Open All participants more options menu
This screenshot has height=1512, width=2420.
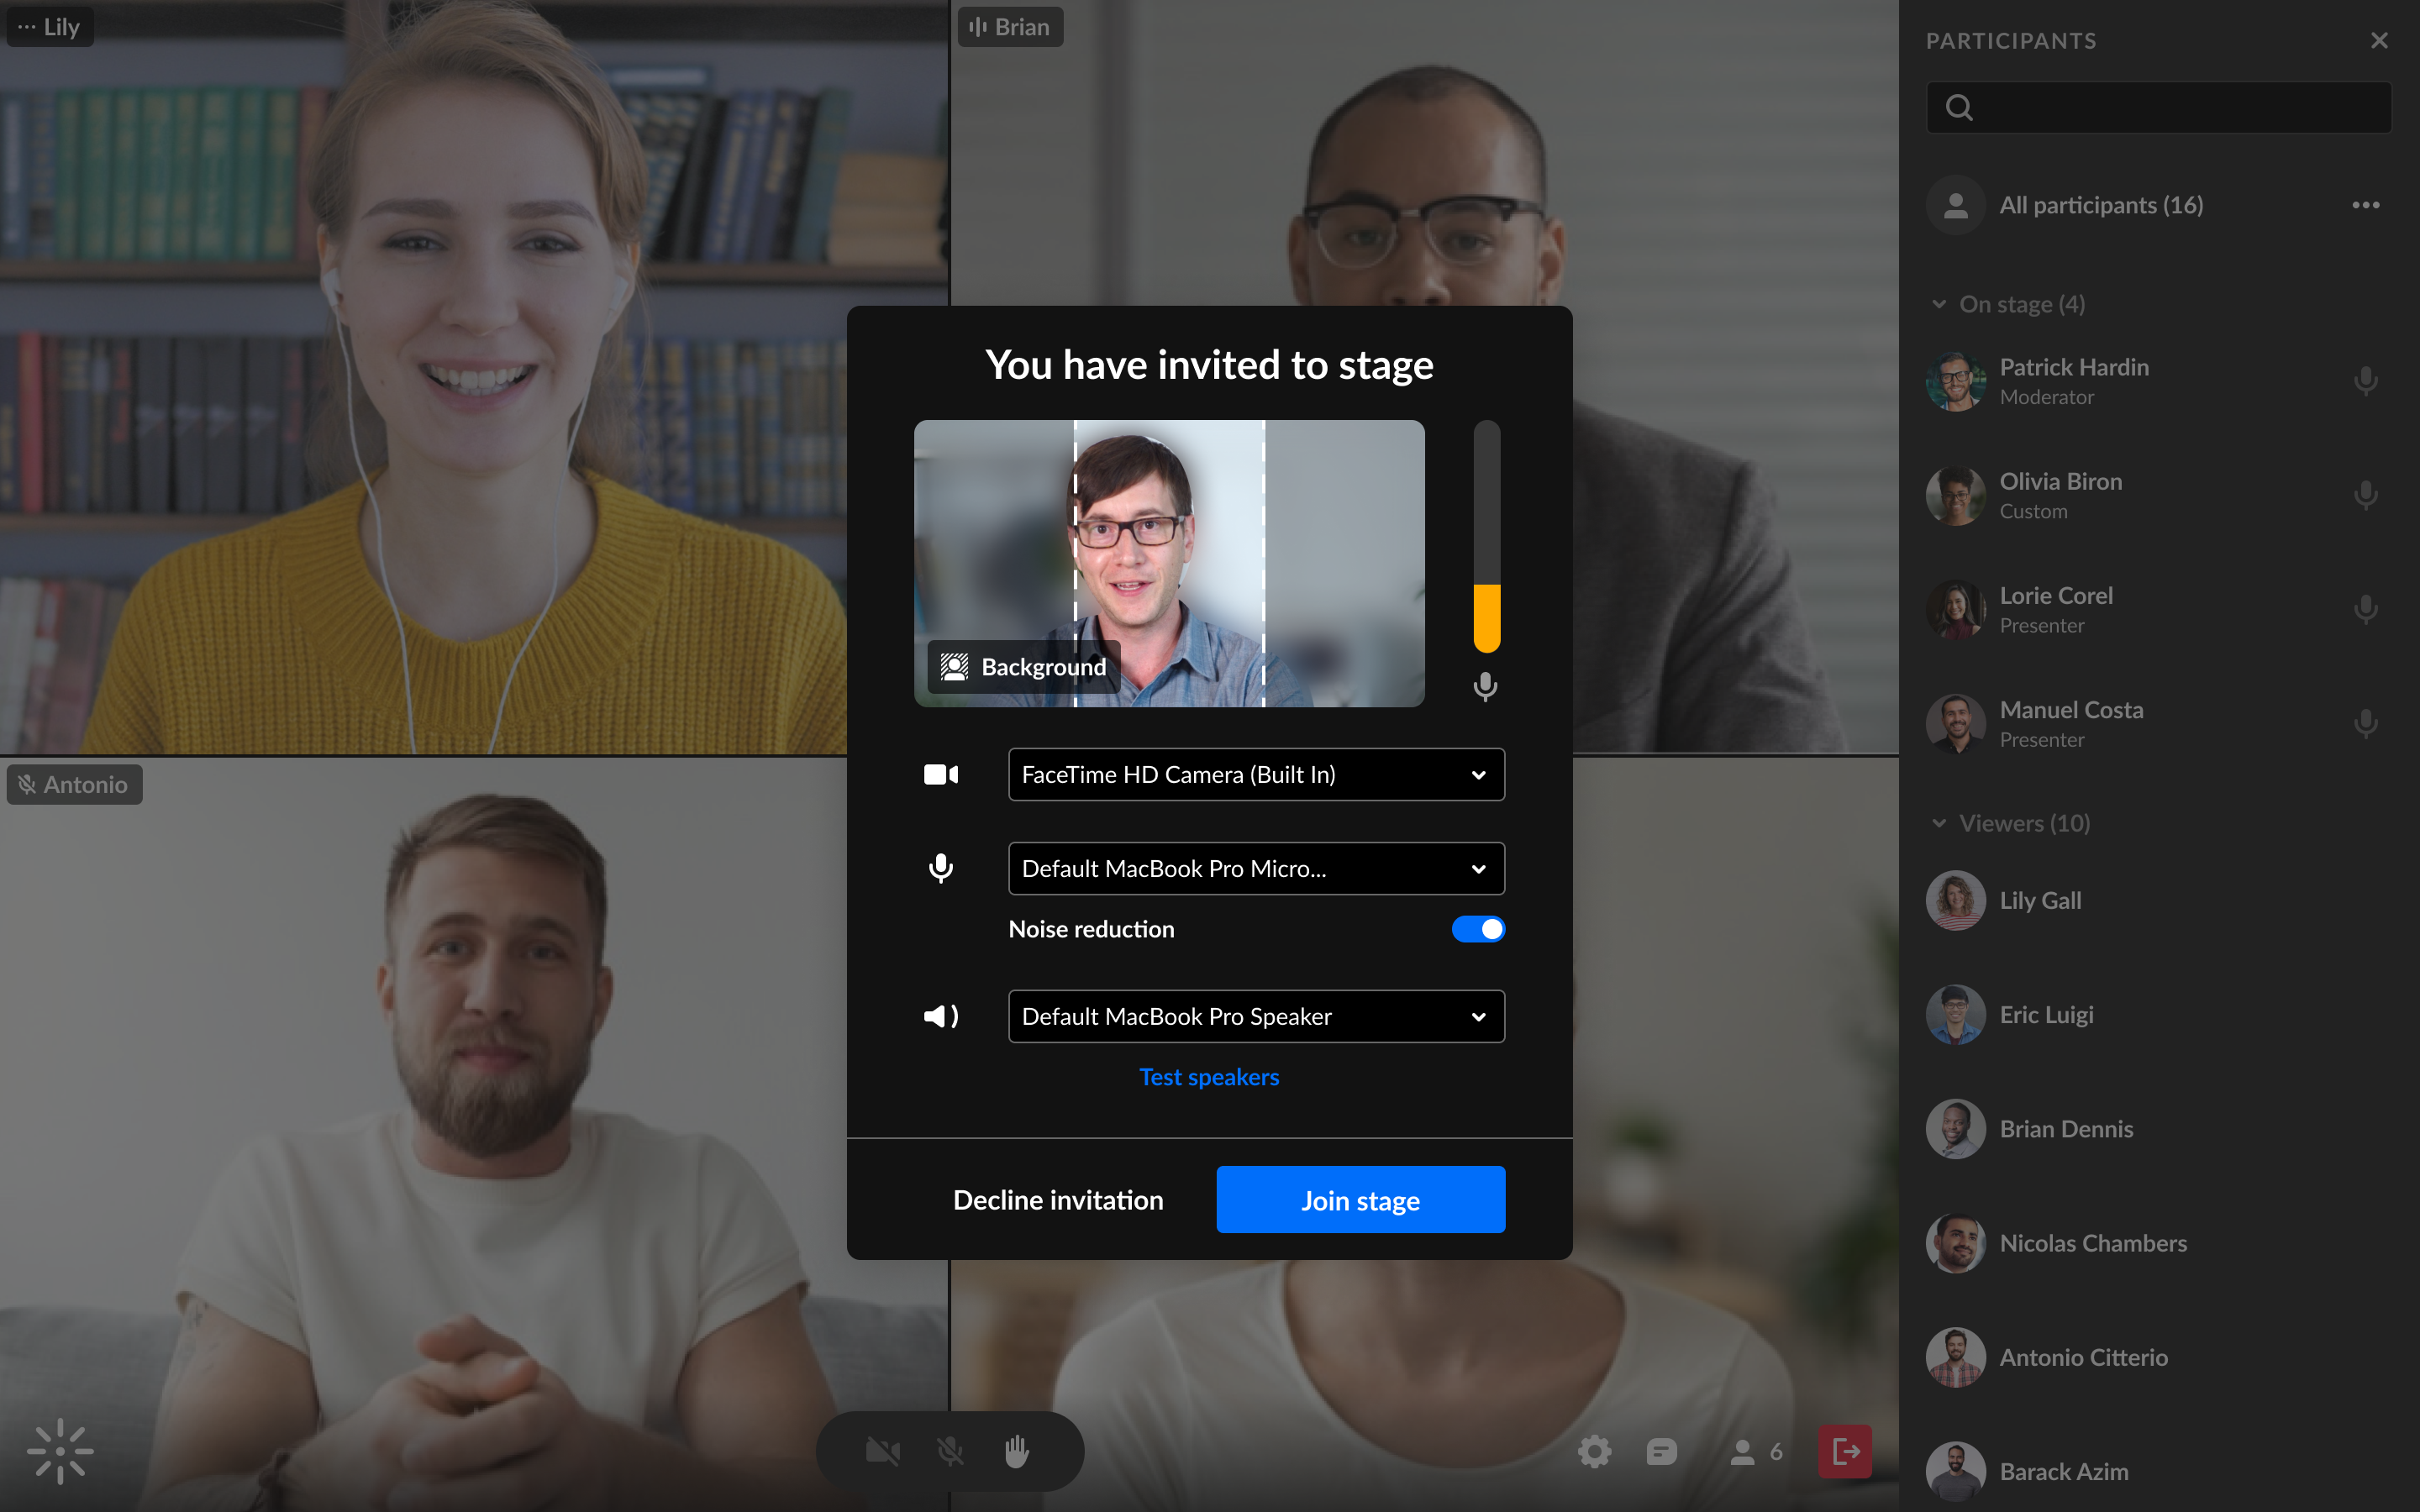[x=2365, y=205]
